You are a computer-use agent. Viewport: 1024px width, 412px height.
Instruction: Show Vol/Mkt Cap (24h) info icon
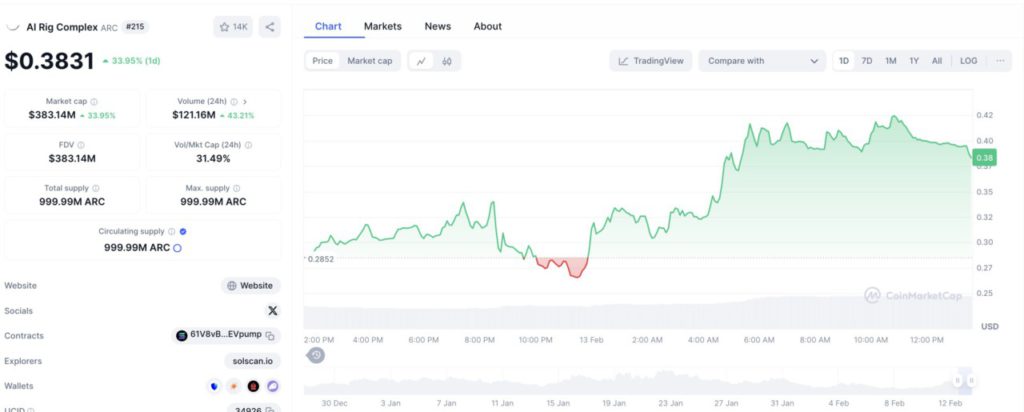(x=248, y=145)
